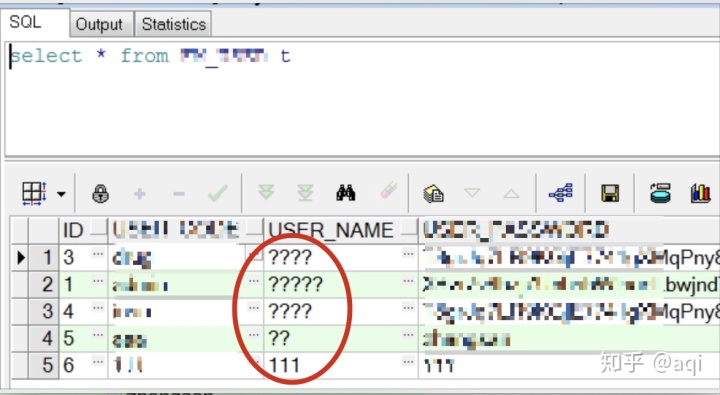Select the password cell ending in bwjnd

569,284
